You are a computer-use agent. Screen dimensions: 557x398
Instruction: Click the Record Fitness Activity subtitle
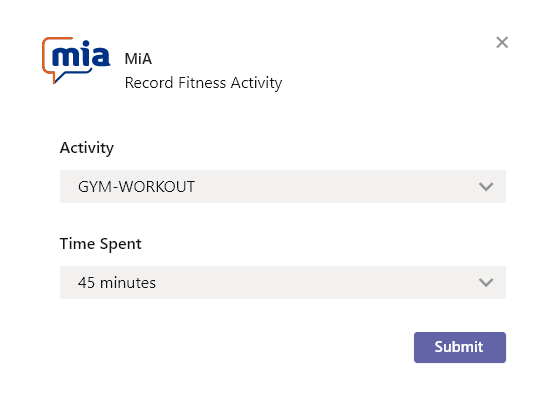pos(203,83)
